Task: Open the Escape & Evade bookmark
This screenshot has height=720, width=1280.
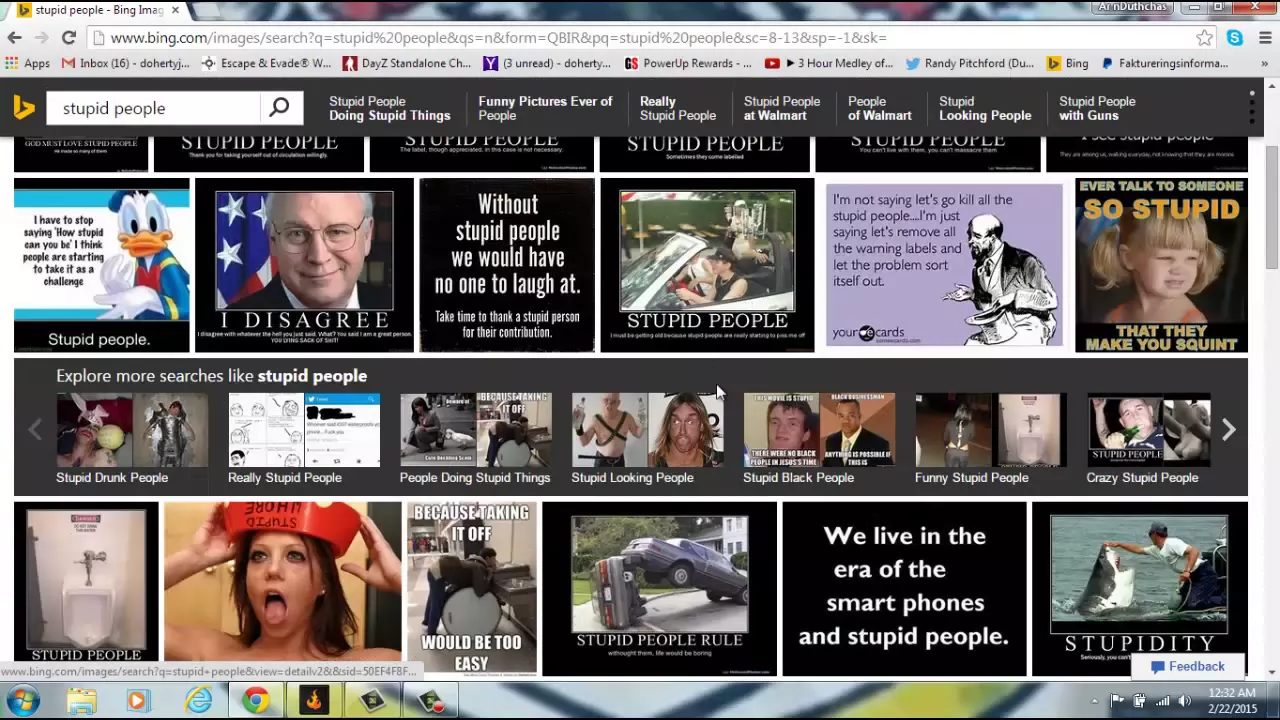Action: pyautogui.click(x=266, y=63)
